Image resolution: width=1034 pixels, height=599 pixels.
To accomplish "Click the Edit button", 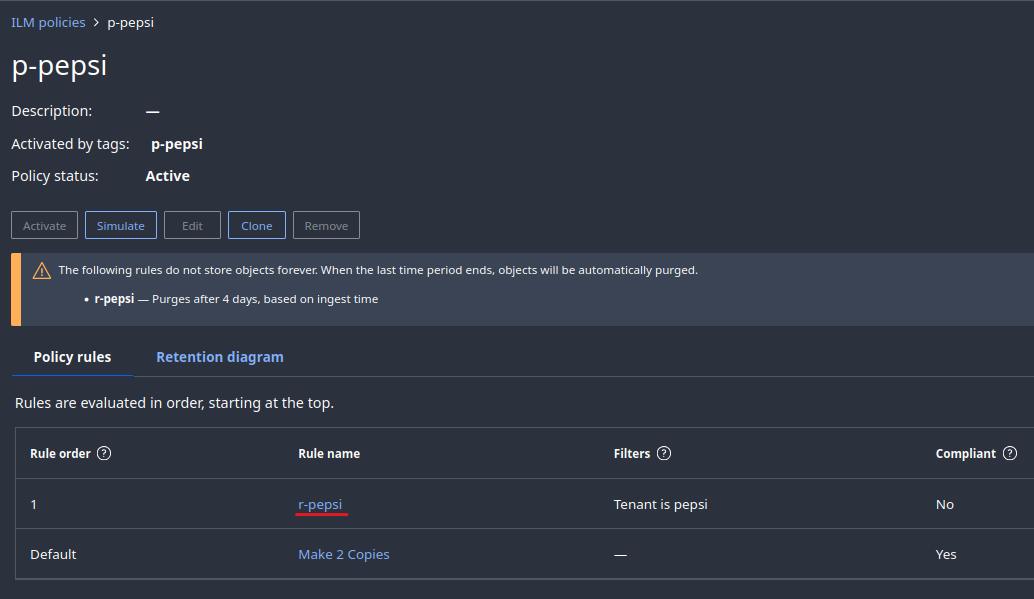I will point(192,226).
